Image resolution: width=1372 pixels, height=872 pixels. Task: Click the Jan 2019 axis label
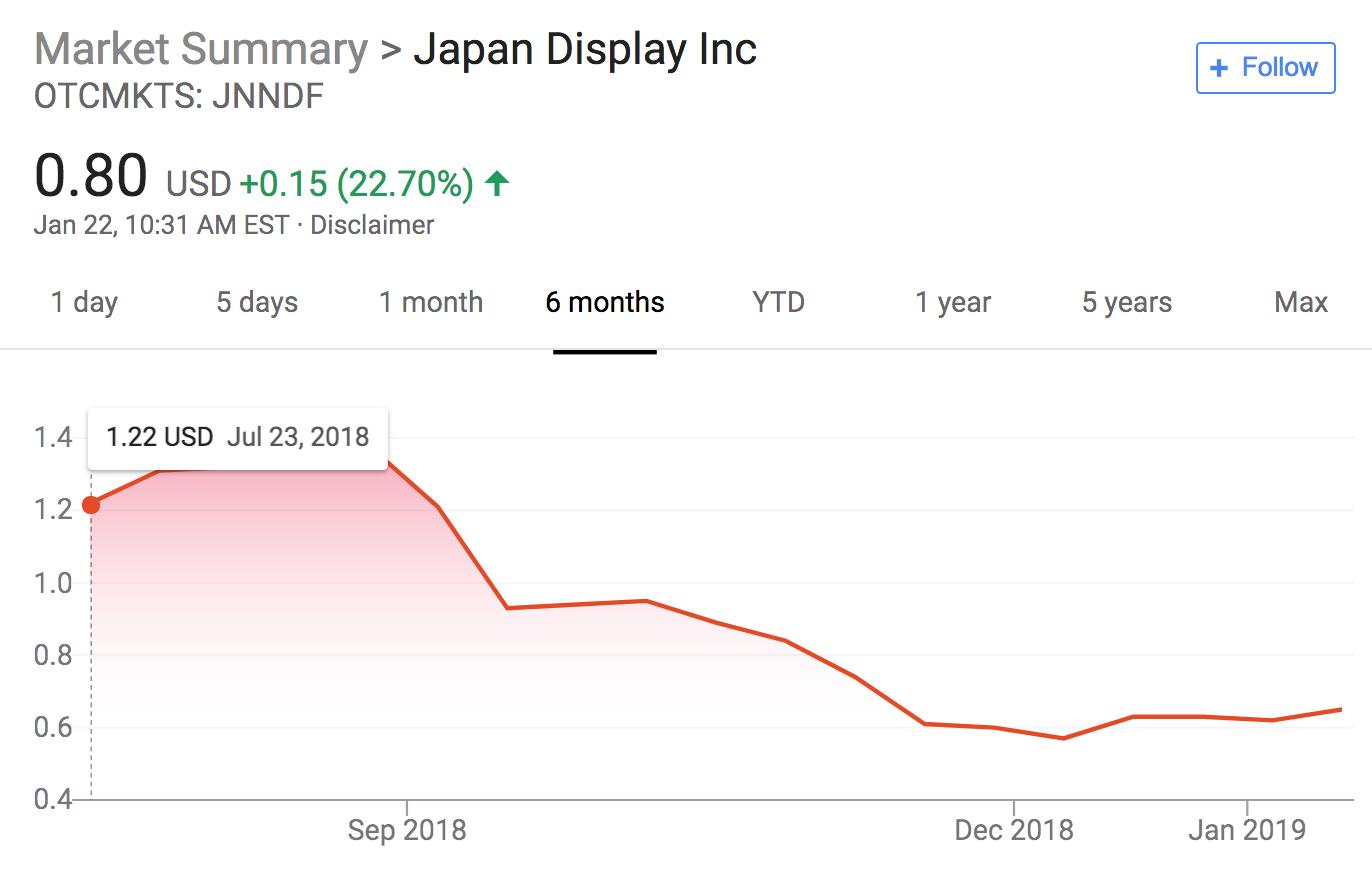click(x=1247, y=830)
